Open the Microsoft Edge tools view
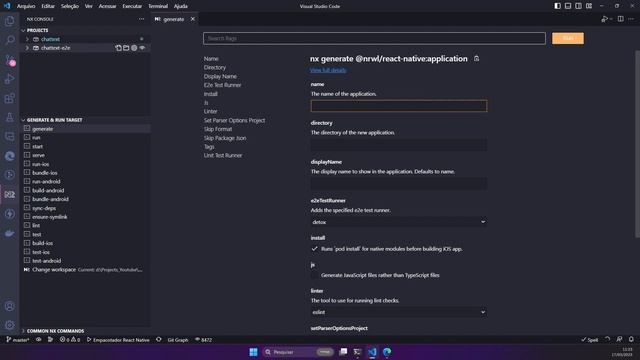640x360 pixels. (x=9, y=156)
